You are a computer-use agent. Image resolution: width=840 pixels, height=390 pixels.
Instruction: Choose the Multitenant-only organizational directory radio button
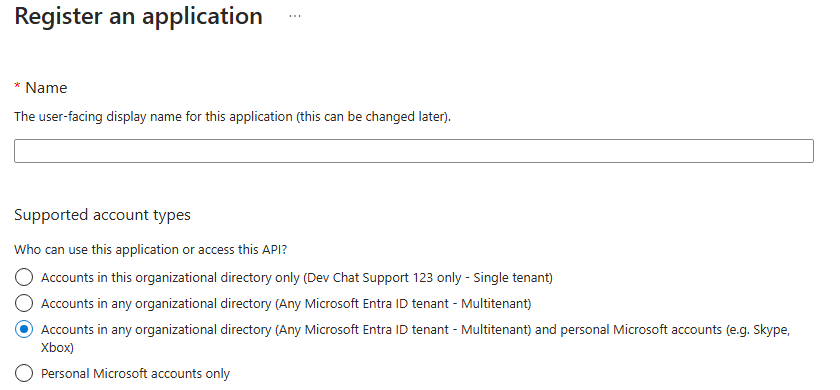[24, 303]
